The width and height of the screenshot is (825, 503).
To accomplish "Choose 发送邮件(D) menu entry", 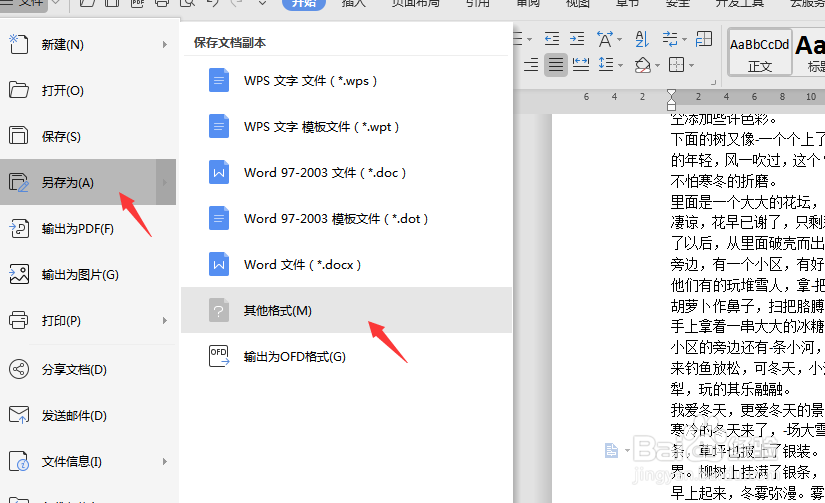I will tap(88, 416).
